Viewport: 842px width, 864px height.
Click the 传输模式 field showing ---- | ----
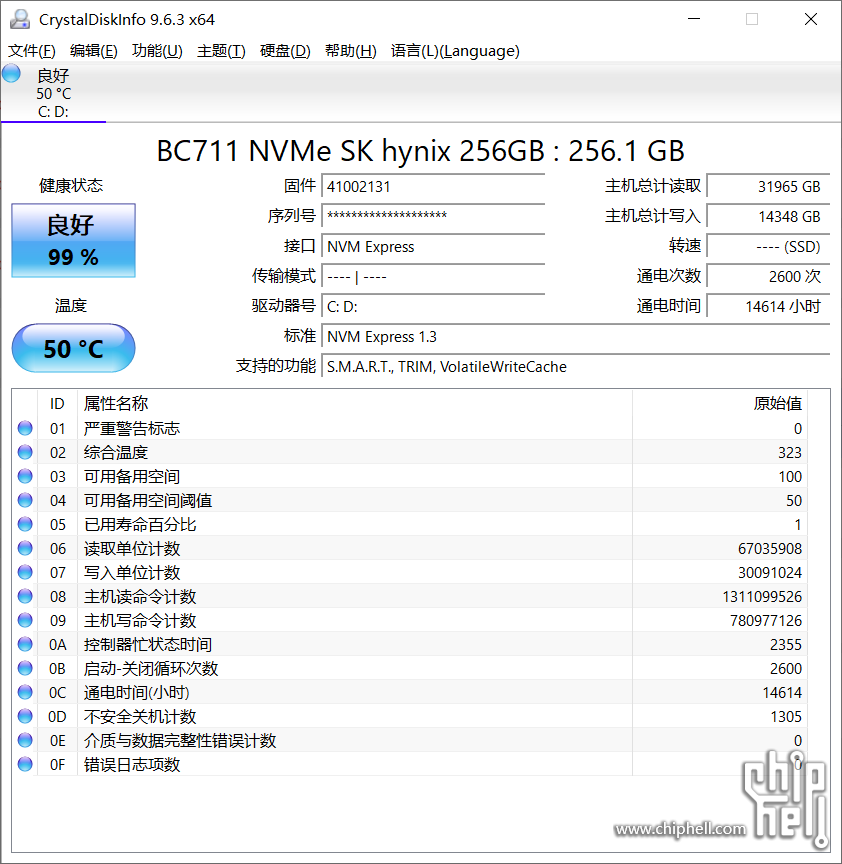click(433, 277)
